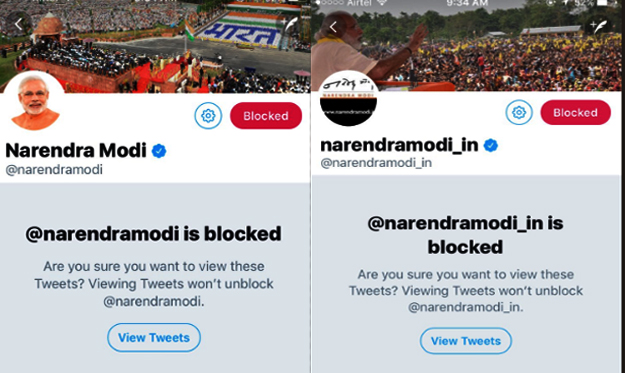The height and width of the screenshot is (373, 625).
Task: Toggle the Blocked button for @narendramodi
Action: 266,116
